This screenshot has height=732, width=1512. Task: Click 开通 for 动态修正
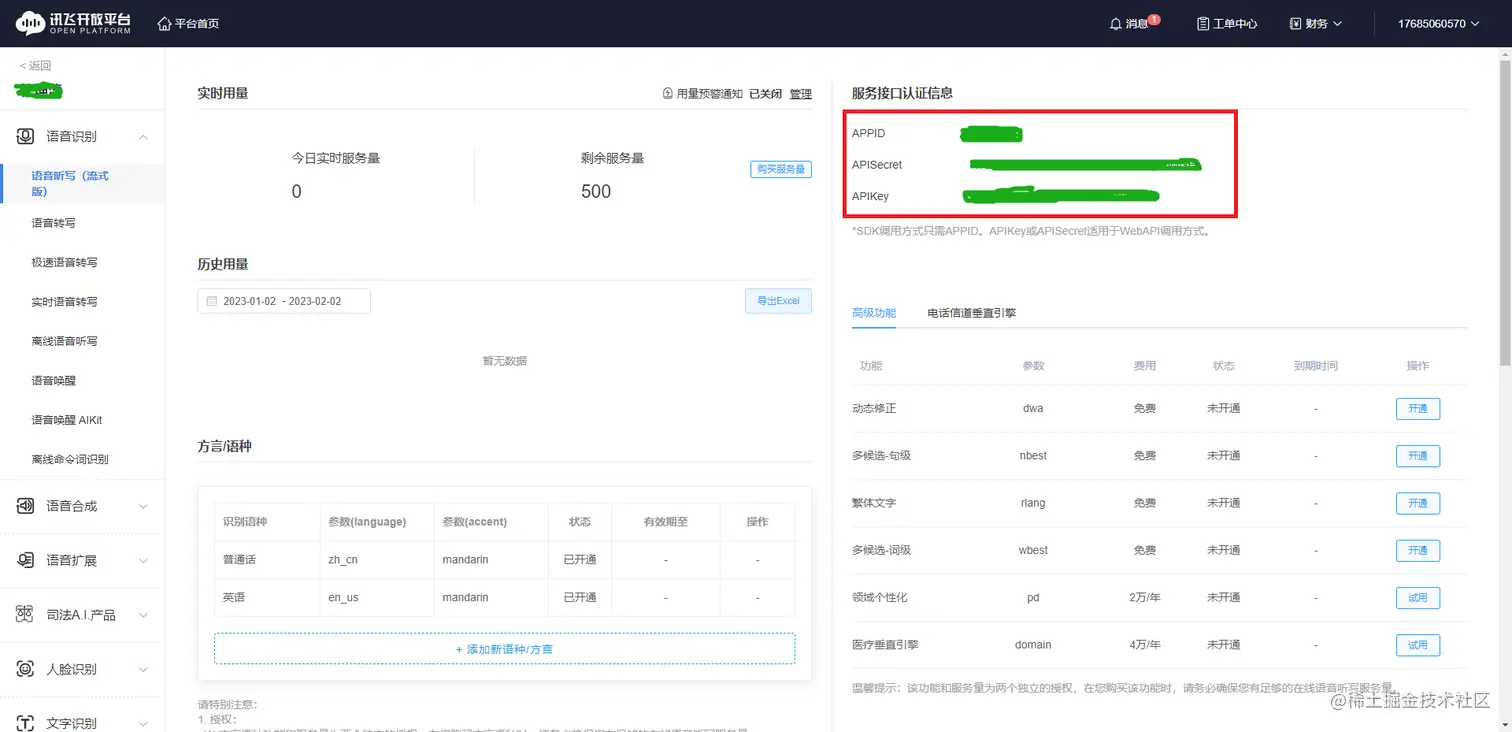[x=1418, y=408]
